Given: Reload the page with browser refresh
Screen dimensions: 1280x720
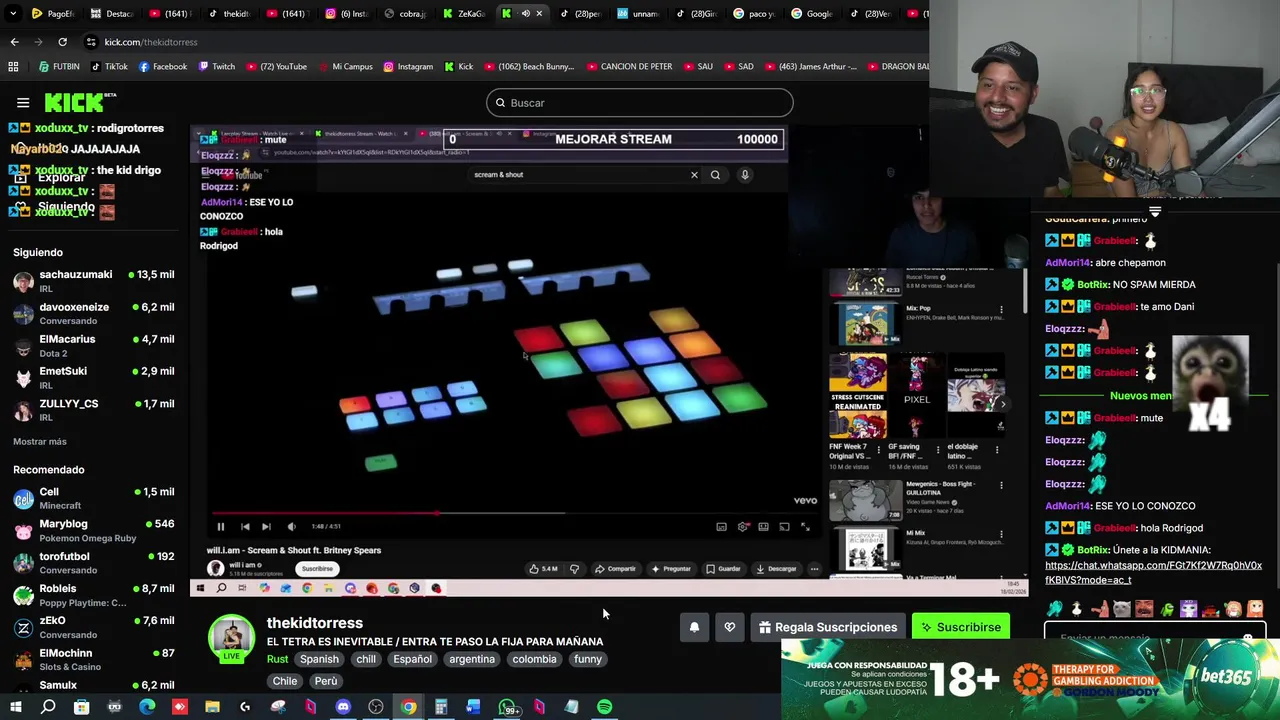Looking at the screenshot, I should coord(62,42).
